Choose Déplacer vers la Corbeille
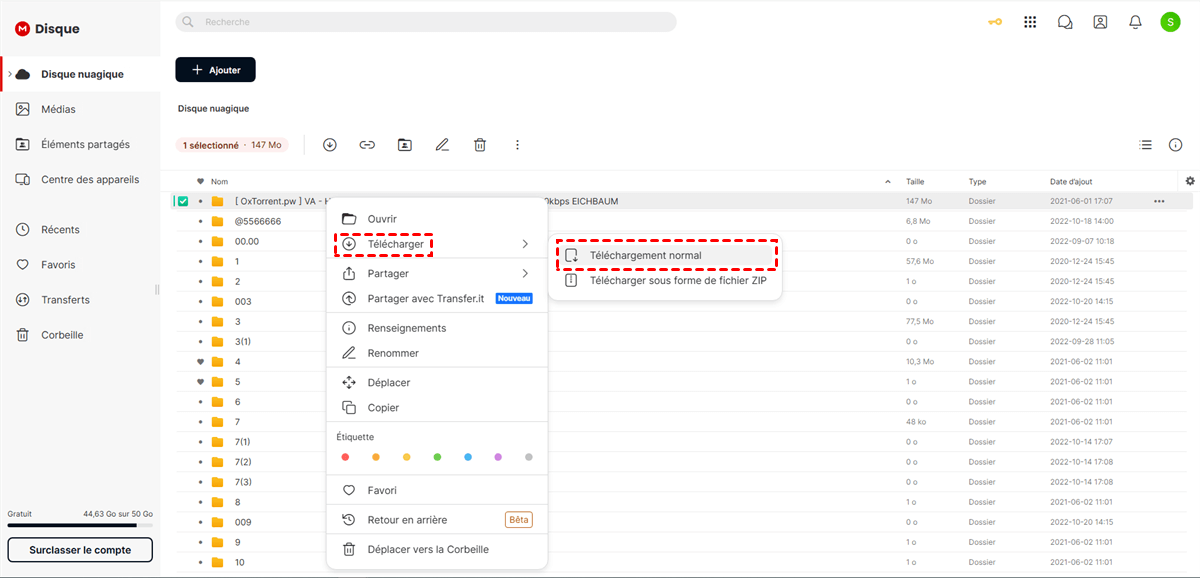 pyautogui.click(x=437, y=549)
